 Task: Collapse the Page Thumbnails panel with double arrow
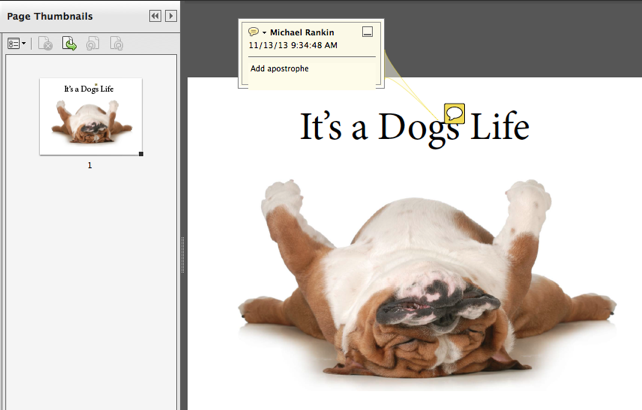[155, 16]
